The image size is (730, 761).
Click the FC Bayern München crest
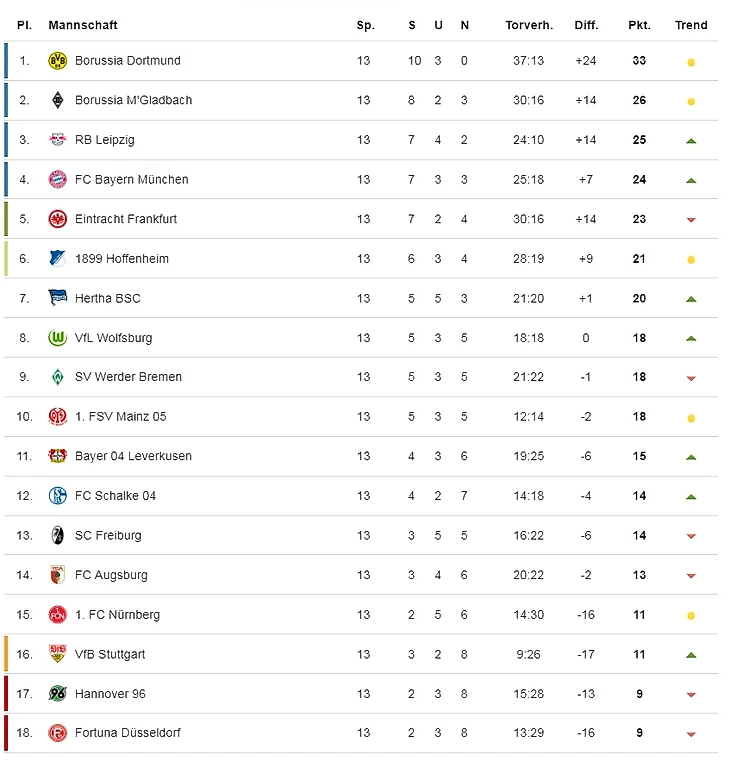(57, 180)
